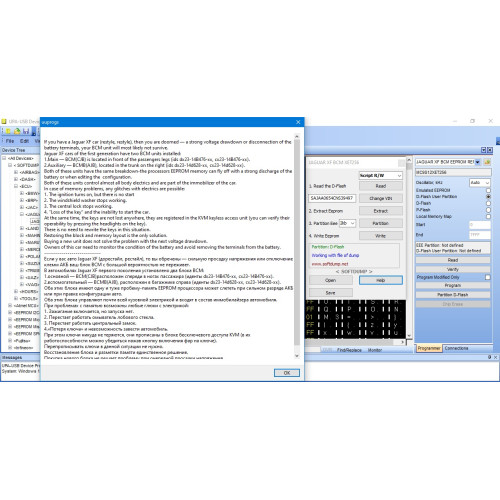Image resolution: width=500 pixels, height=500 pixels.
Task: Click the VIN number input field
Action: (332, 198)
